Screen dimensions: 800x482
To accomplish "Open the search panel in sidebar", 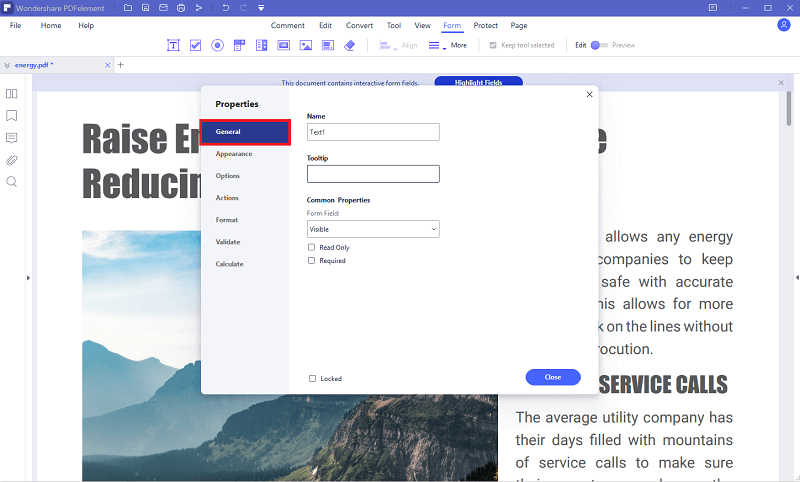I will coord(11,182).
